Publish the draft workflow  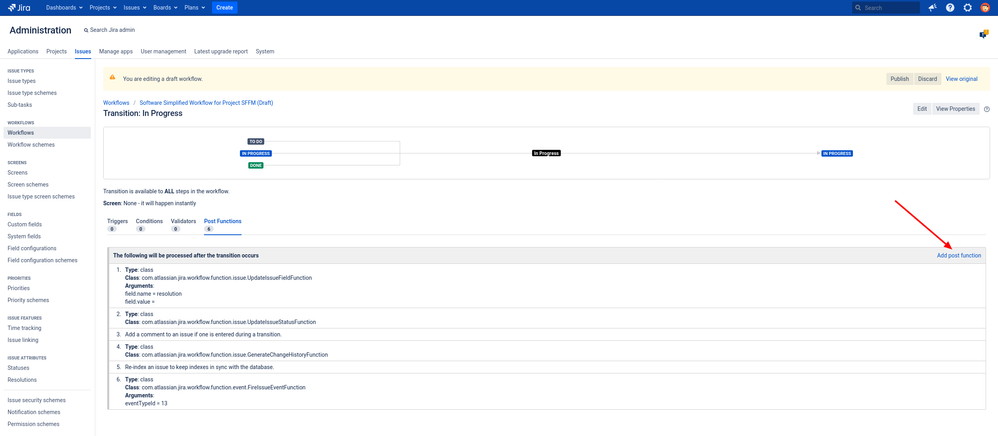pos(900,79)
